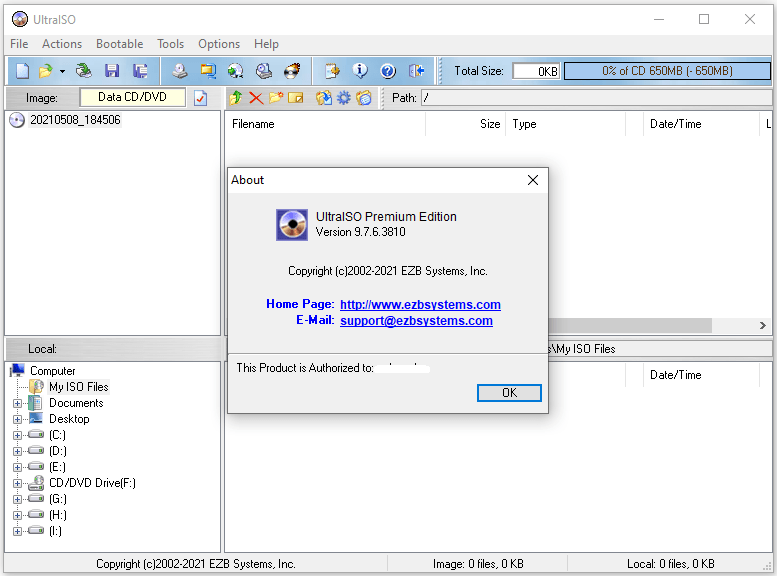Open the dropdown arrow next to Open icon
Image resolution: width=777 pixels, height=576 pixels.
pos(62,71)
